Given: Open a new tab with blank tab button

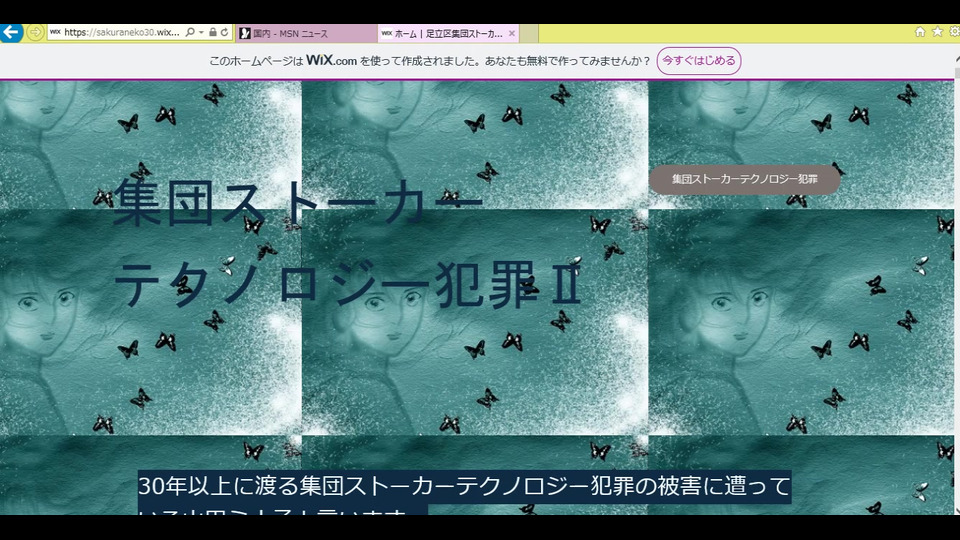Looking at the screenshot, I should (x=529, y=34).
